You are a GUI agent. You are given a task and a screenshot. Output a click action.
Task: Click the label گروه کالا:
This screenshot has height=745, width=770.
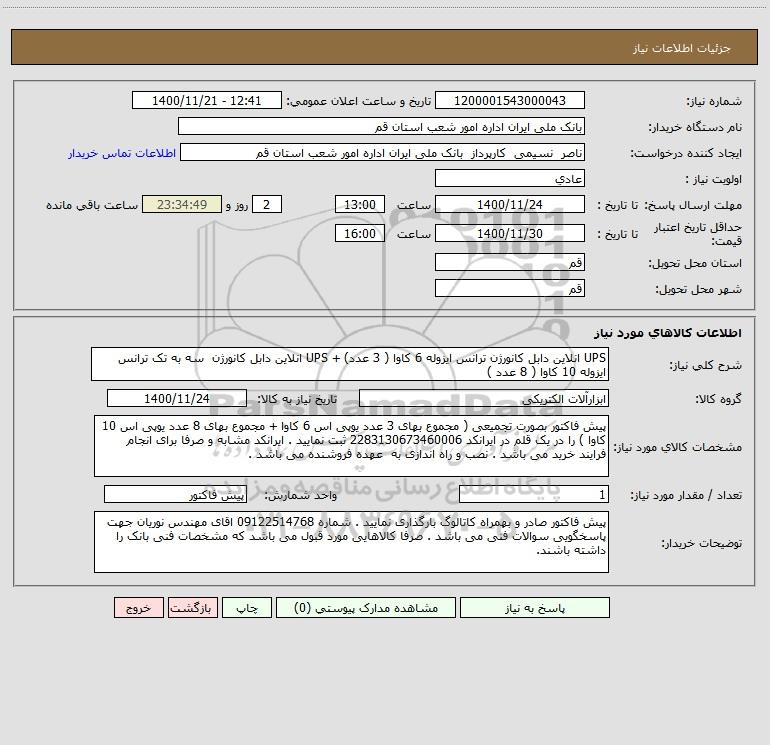tap(718, 399)
